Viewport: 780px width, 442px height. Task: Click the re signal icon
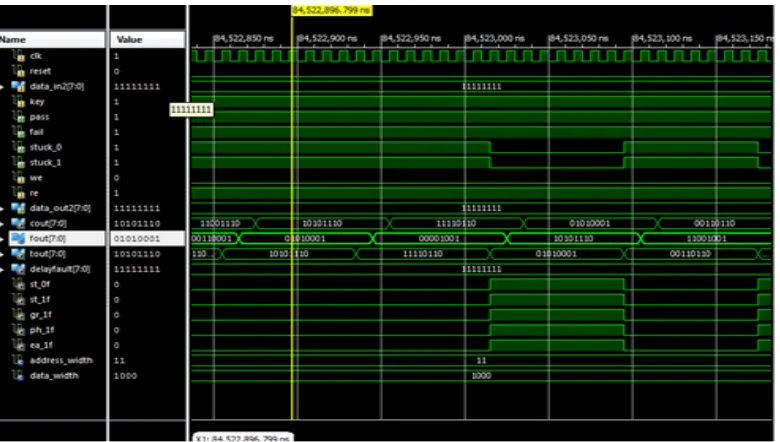tap(19, 193)
